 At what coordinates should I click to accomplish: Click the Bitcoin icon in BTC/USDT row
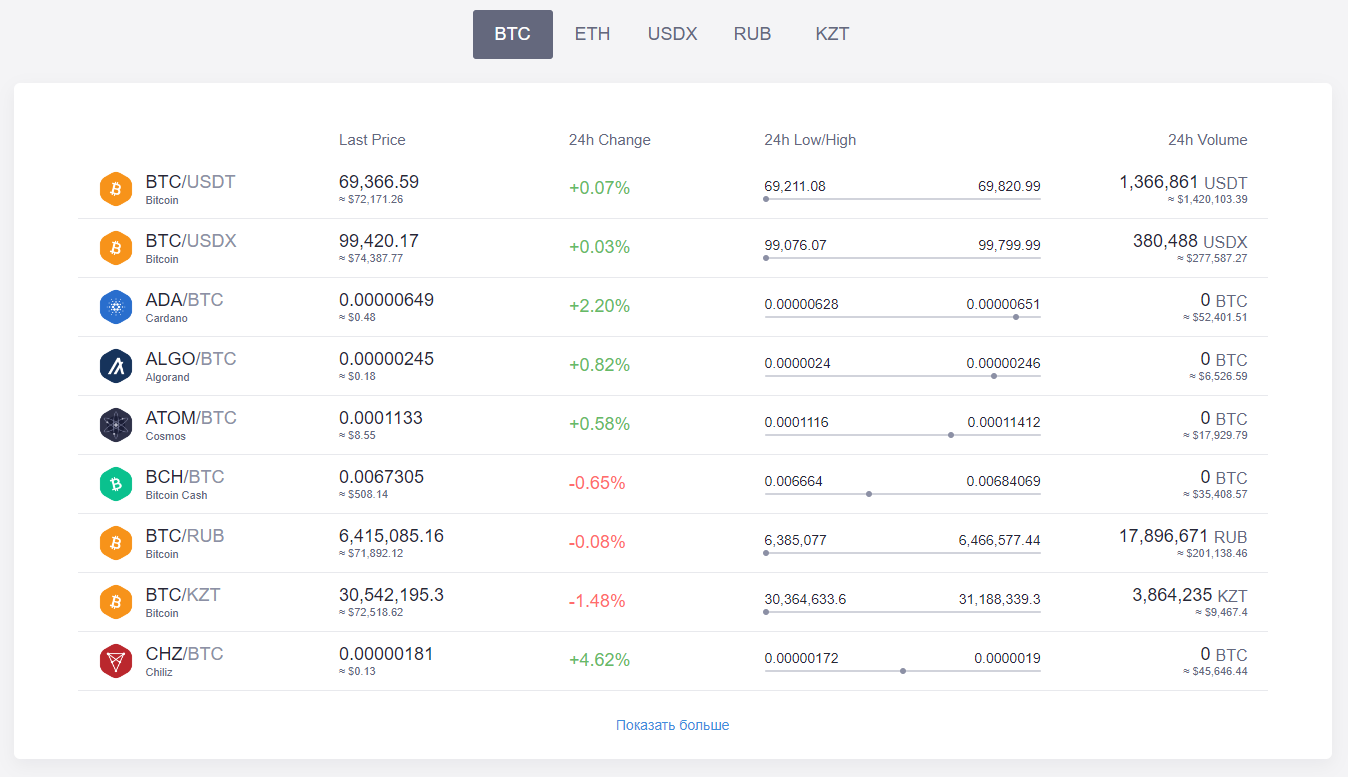pos(116,189)
